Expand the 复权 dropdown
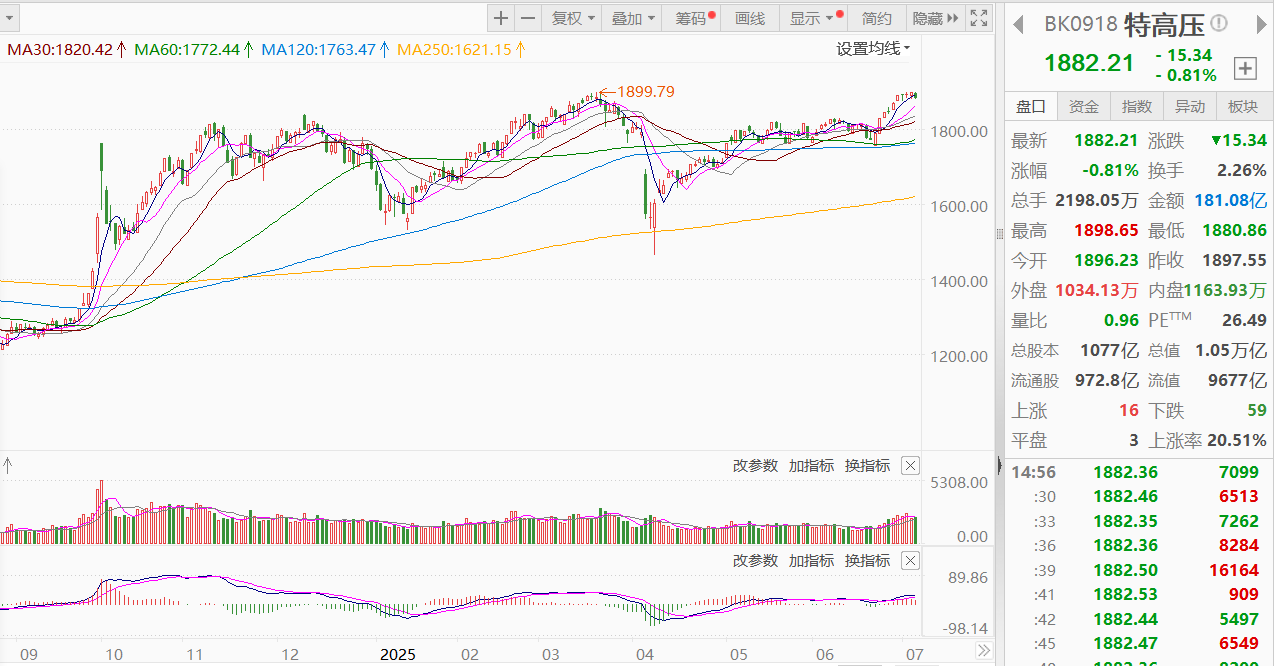Viewport: 1274px width, 666px height. (573, 18)
